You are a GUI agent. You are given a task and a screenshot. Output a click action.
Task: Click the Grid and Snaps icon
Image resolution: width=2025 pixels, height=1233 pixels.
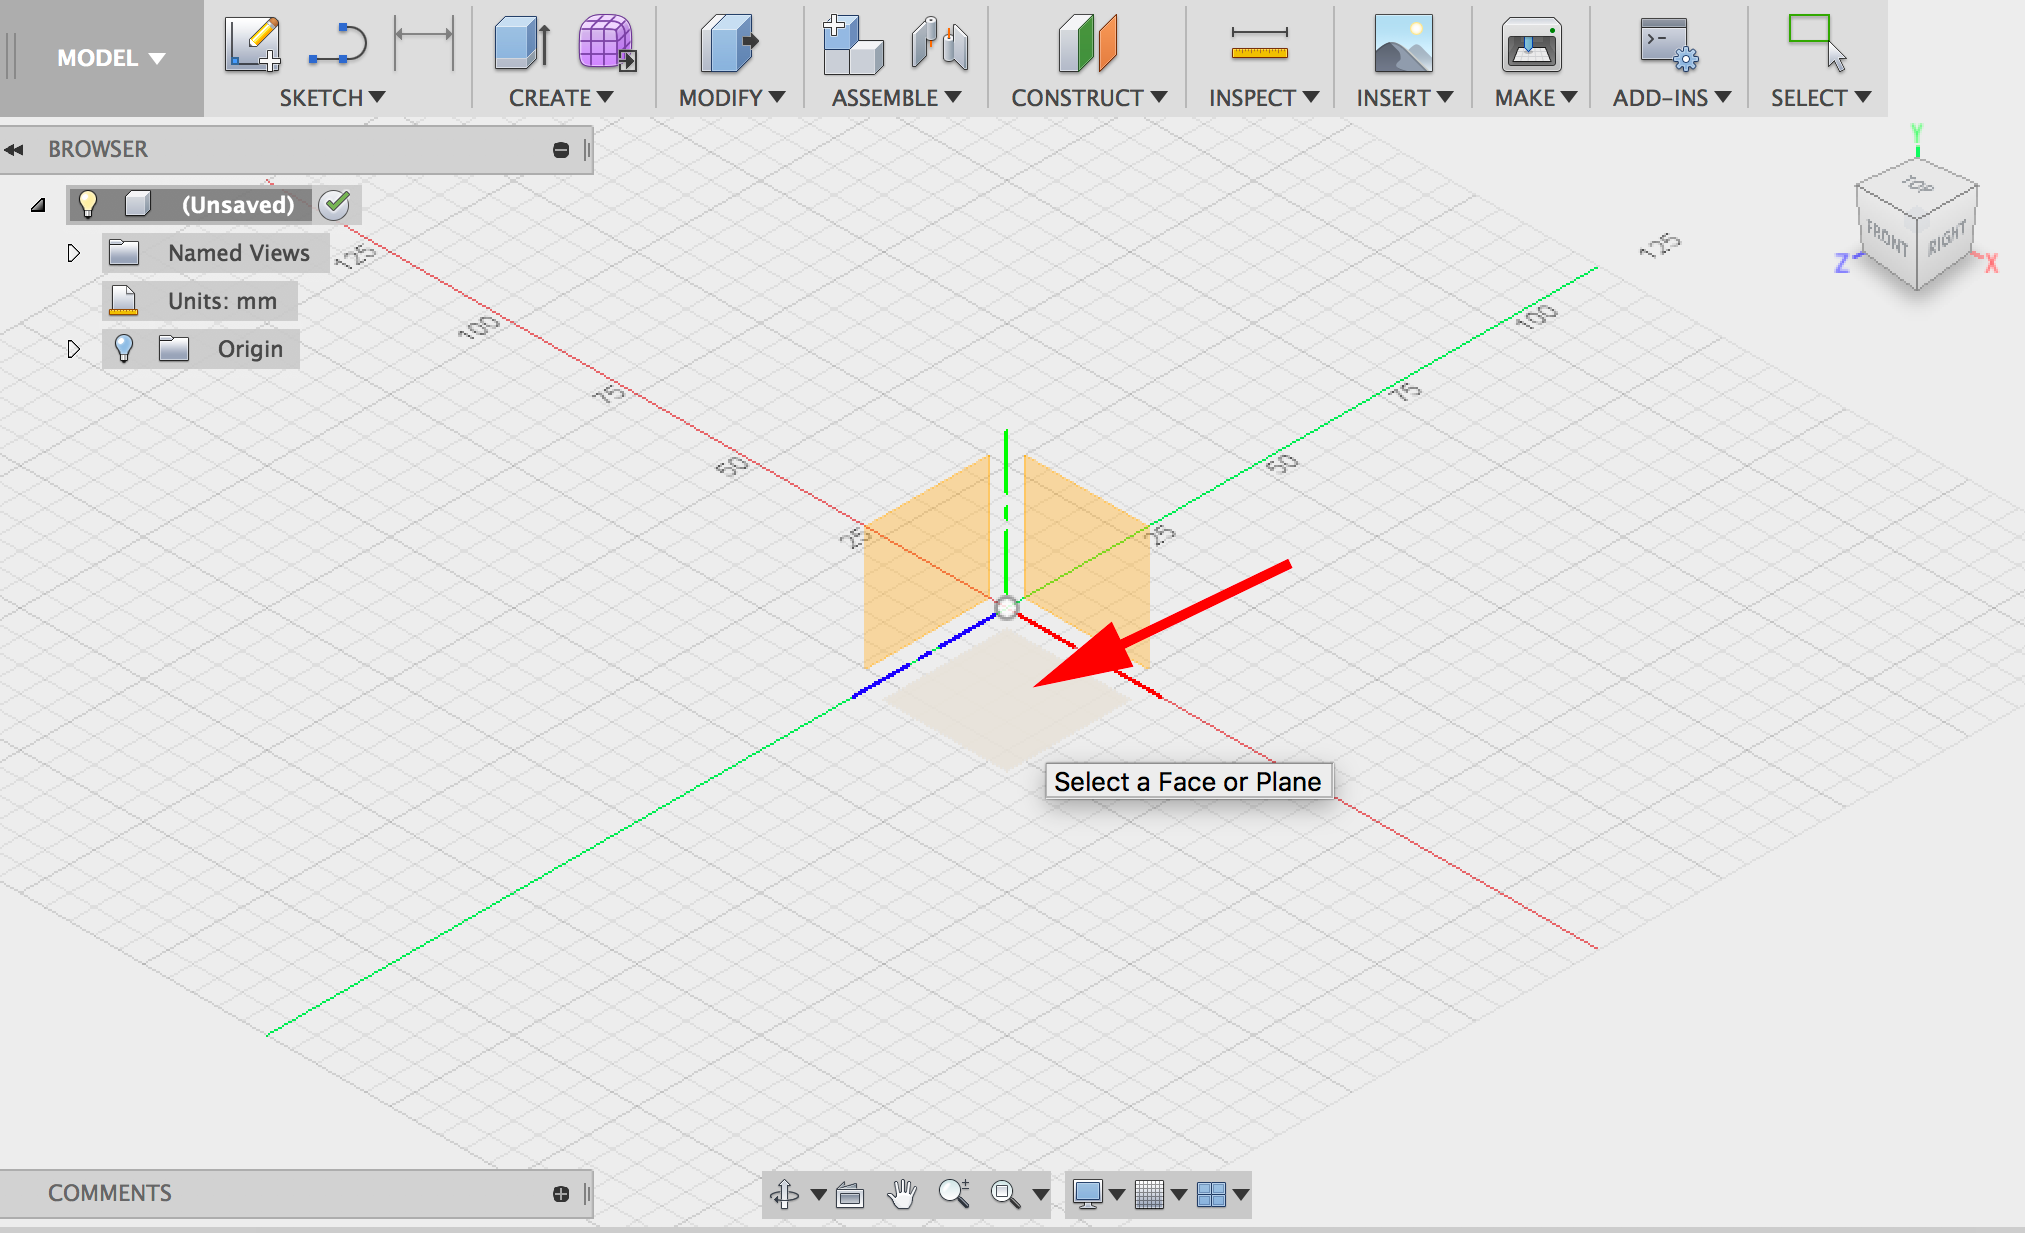coord(1149,1194)
